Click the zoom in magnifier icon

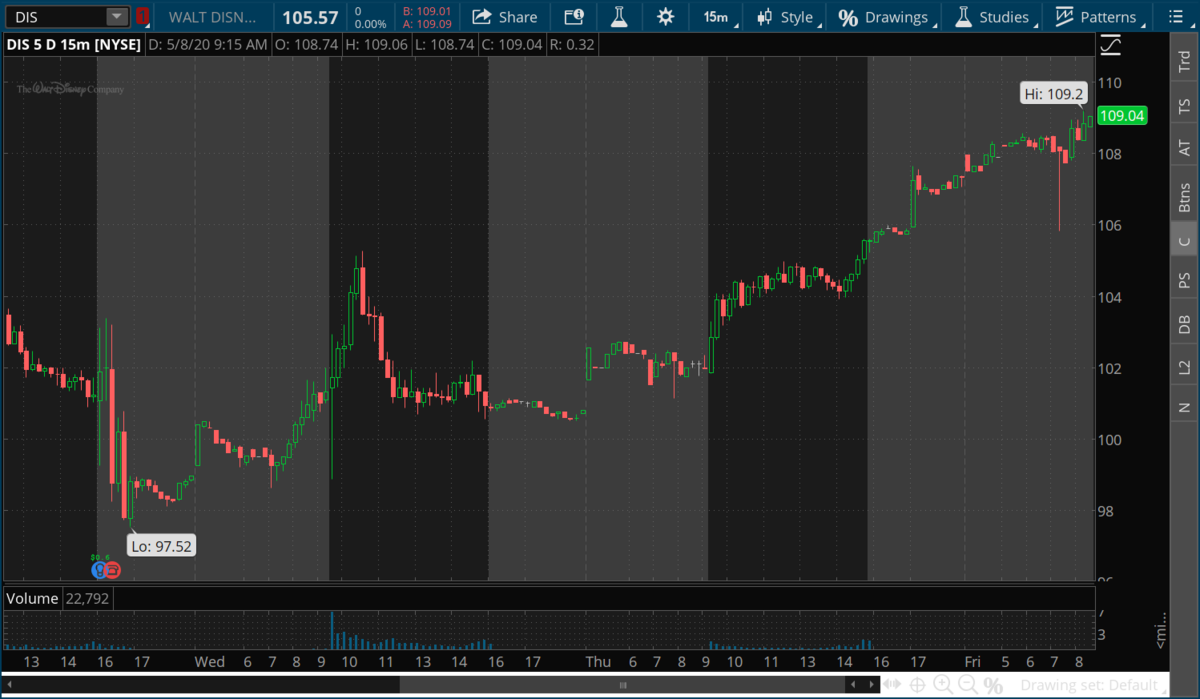(x=943, y=685)
